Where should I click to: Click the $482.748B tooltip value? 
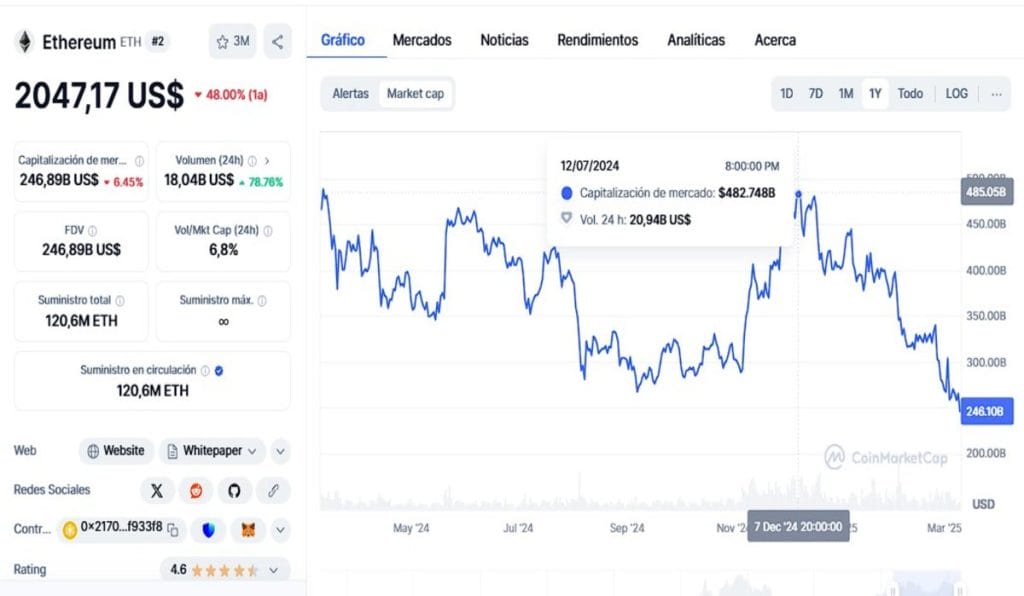click(x=746, y=193)
